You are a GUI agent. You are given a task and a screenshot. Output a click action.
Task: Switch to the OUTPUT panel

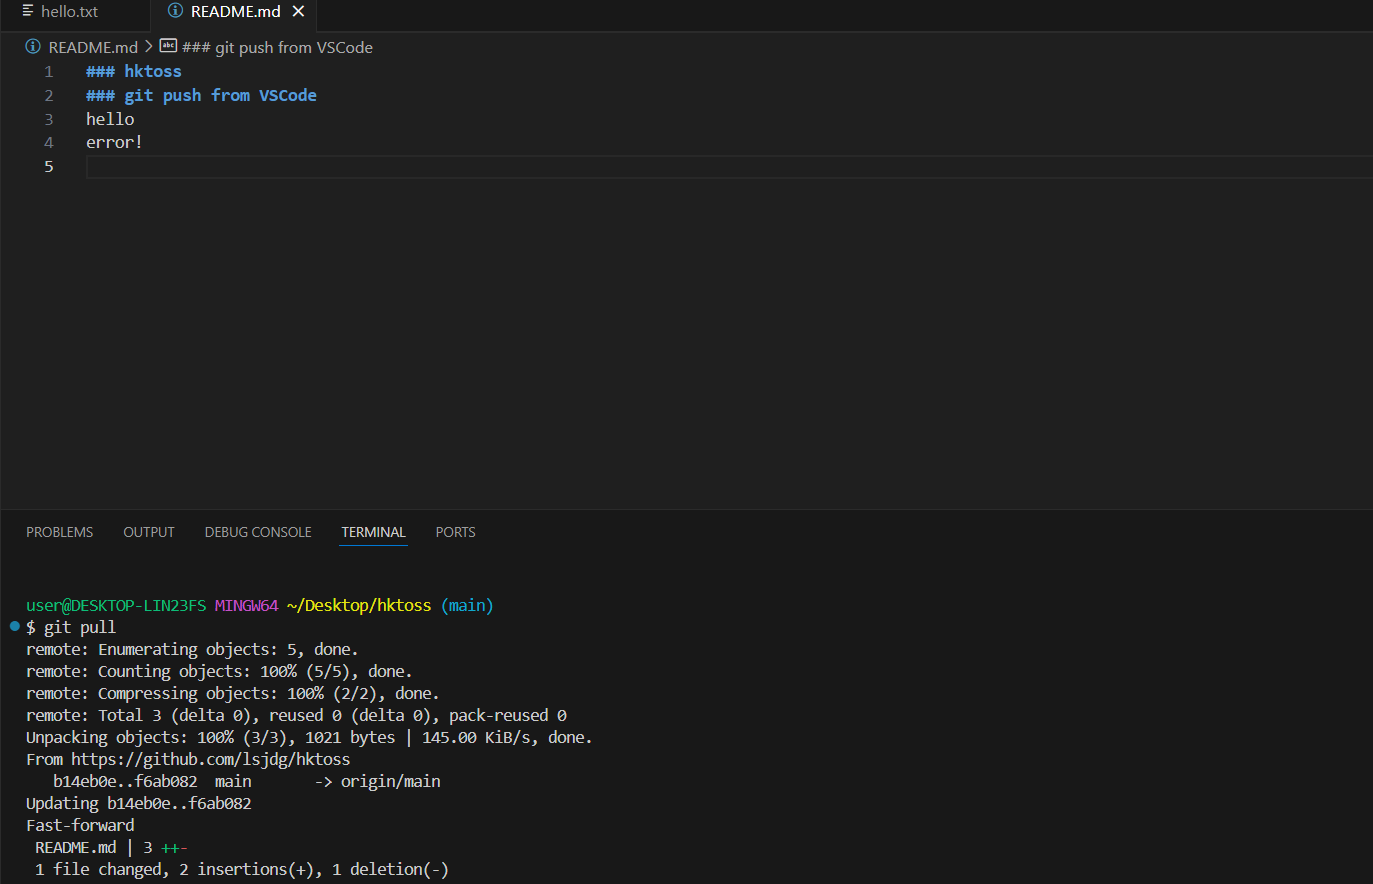[x=148, y=532]
